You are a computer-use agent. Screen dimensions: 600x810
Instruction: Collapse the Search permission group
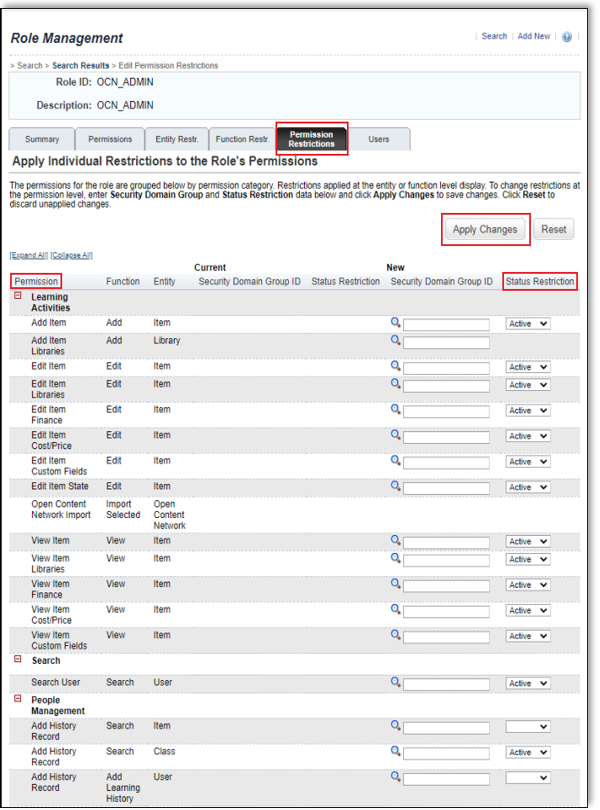click(x=17, y=660)
